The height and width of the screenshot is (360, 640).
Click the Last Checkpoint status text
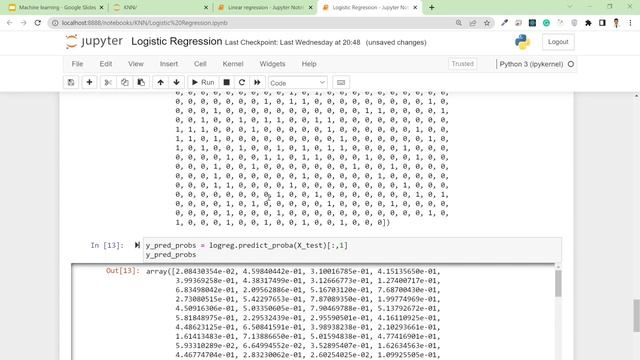tap(293, 42)
